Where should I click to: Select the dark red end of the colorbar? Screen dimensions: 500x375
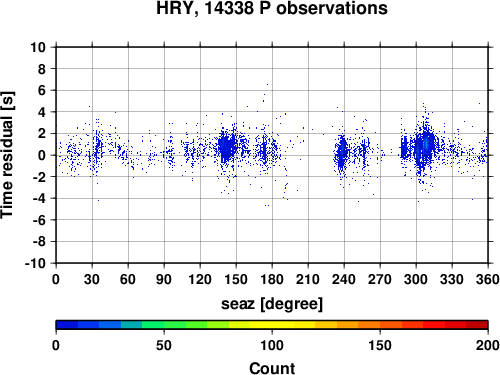477,325
